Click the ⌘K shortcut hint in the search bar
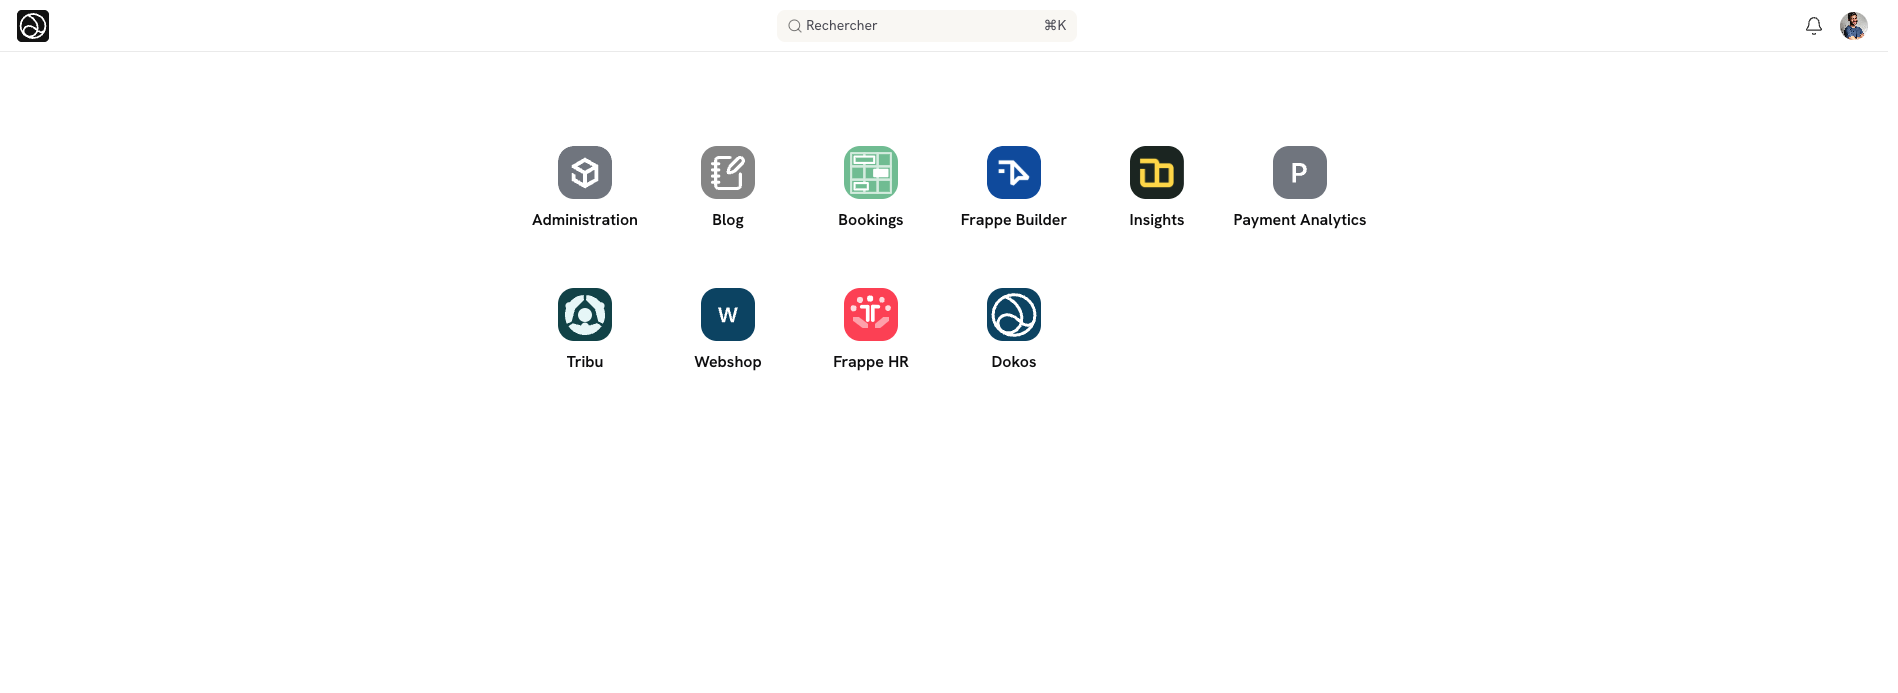The image size is (1898, 693). [x=1054, y=26]
